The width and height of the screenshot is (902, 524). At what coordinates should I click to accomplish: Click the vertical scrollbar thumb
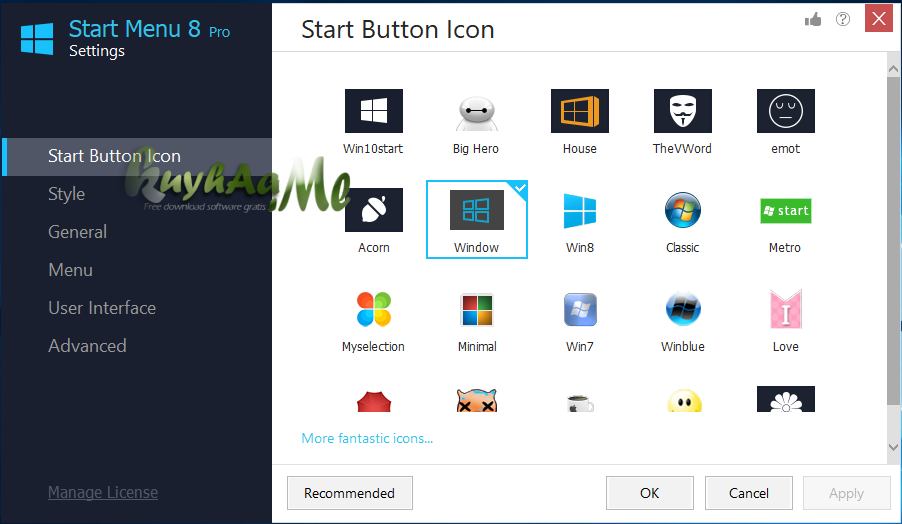(893, 240)
